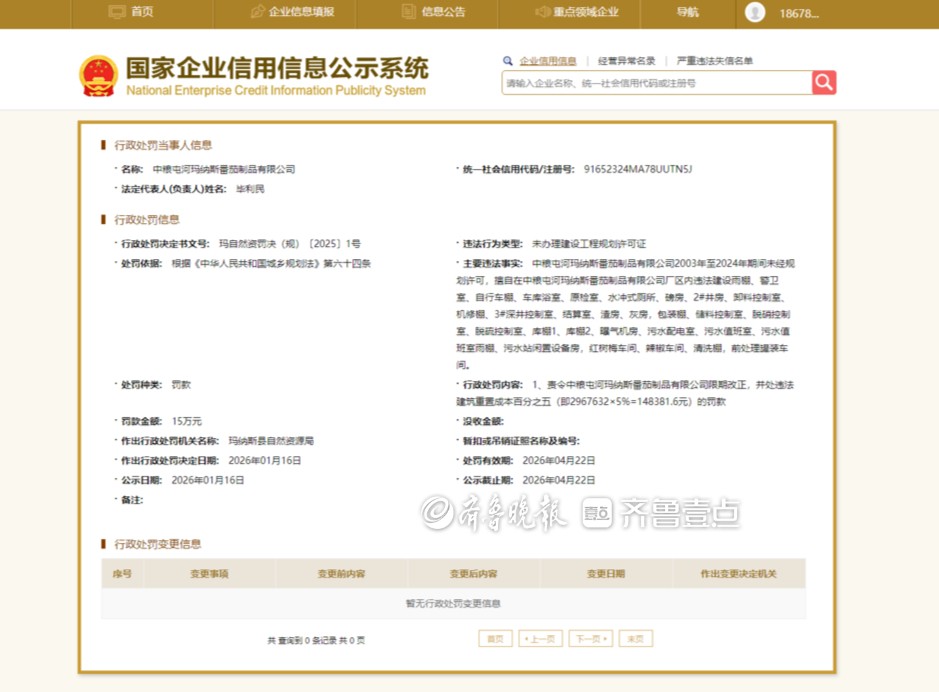Click the red search magnifier button
The image size is (939, 692).
click(x=824, y=83)
